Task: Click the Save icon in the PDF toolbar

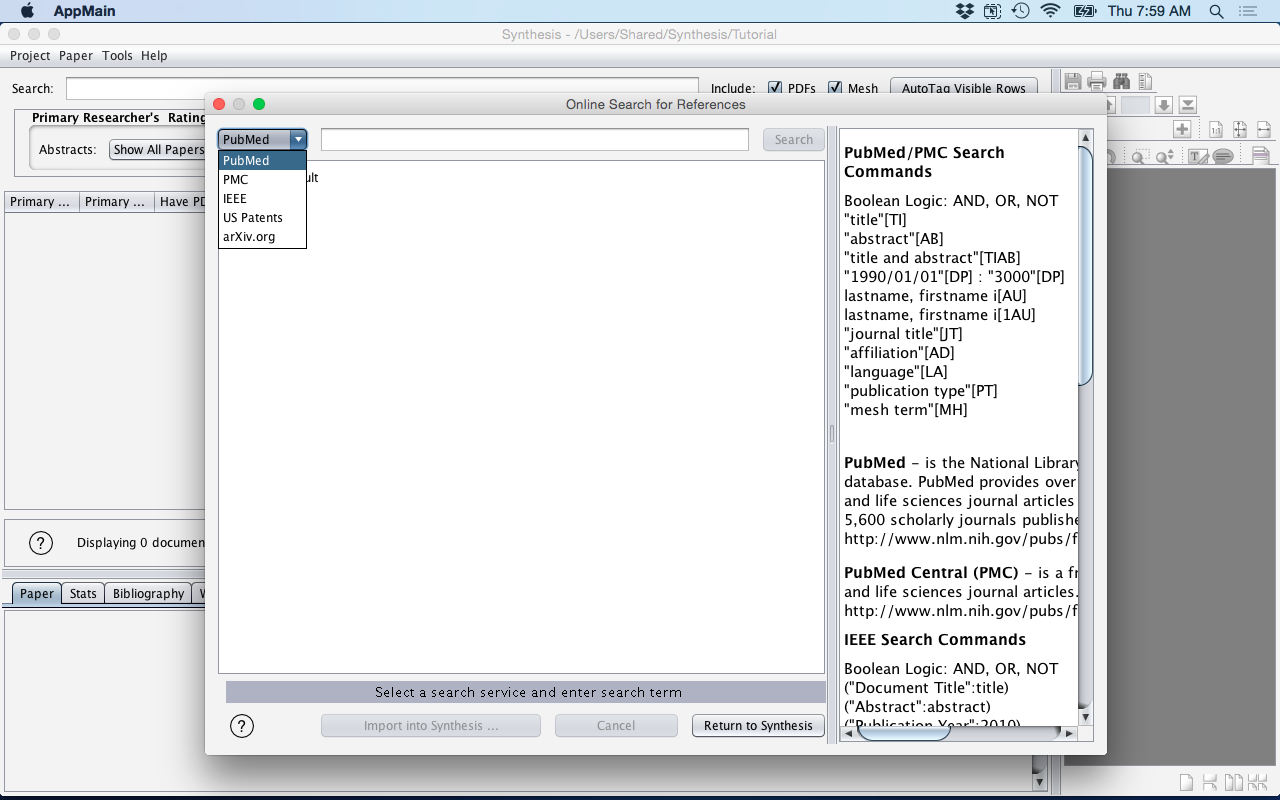Action: 1073,81
